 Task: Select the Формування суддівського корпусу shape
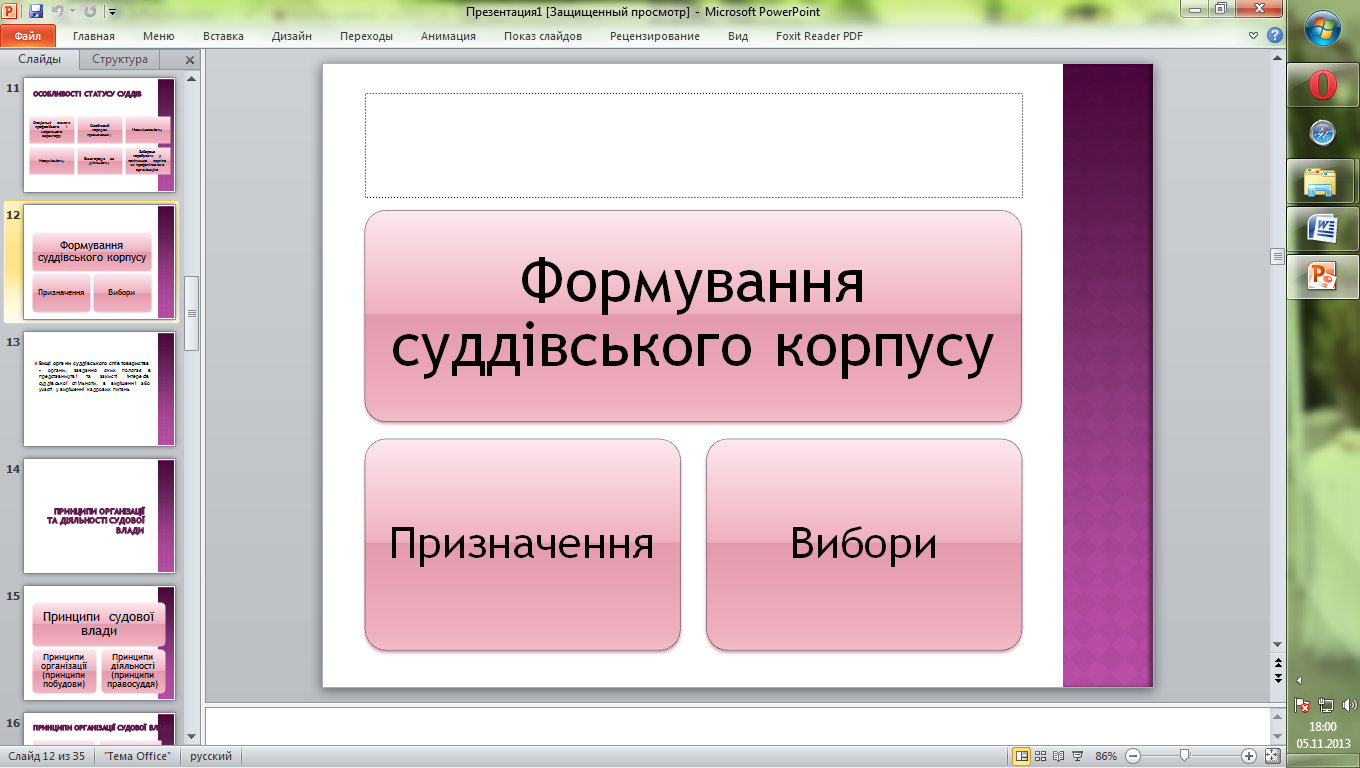click(693, 316)
